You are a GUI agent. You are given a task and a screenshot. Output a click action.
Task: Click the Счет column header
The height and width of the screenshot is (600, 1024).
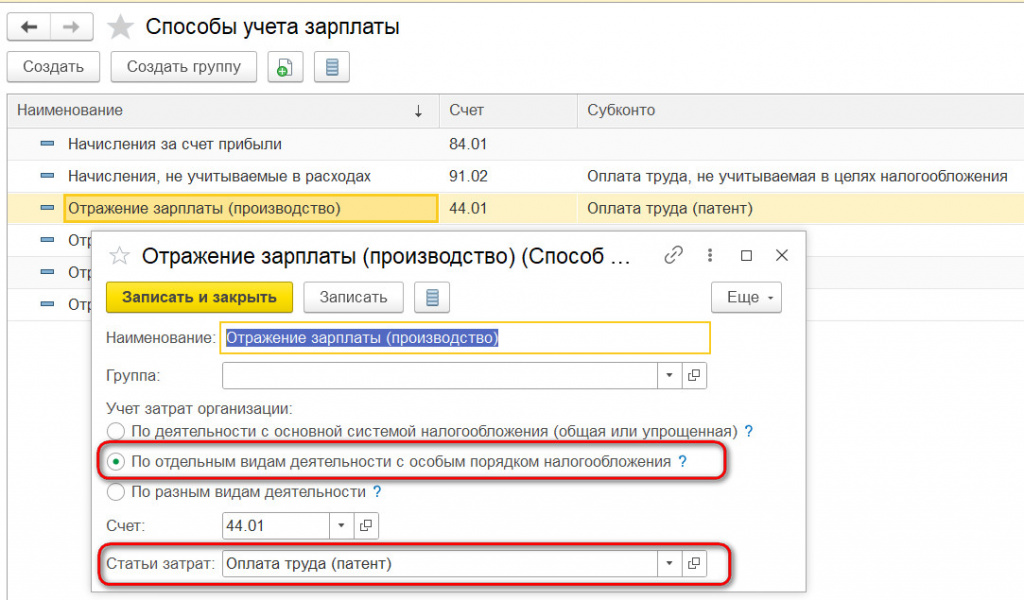(x=509, y=110)
